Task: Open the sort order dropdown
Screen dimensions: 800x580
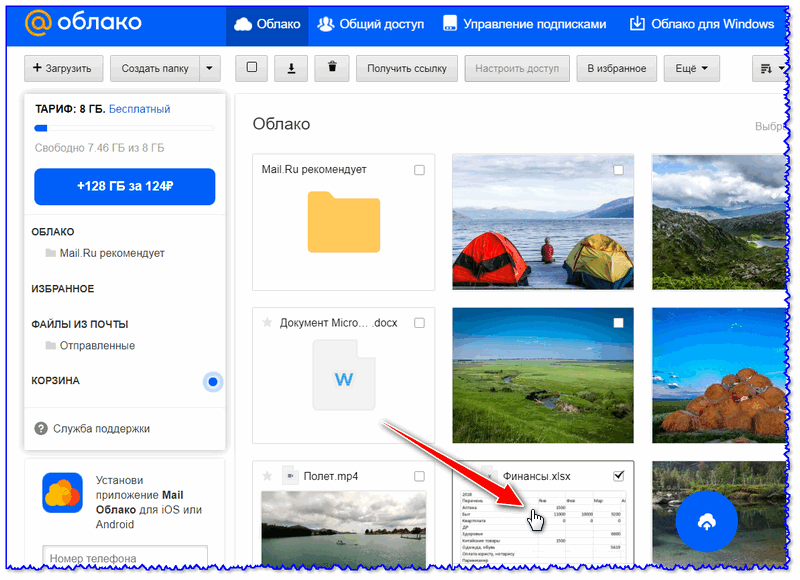Action: point(770,68)
